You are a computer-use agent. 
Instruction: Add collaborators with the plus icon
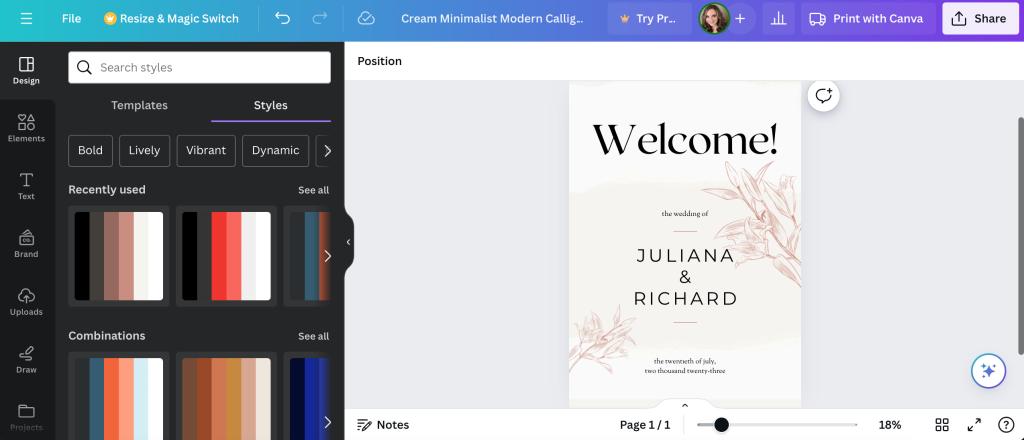(x=740, y=18)
